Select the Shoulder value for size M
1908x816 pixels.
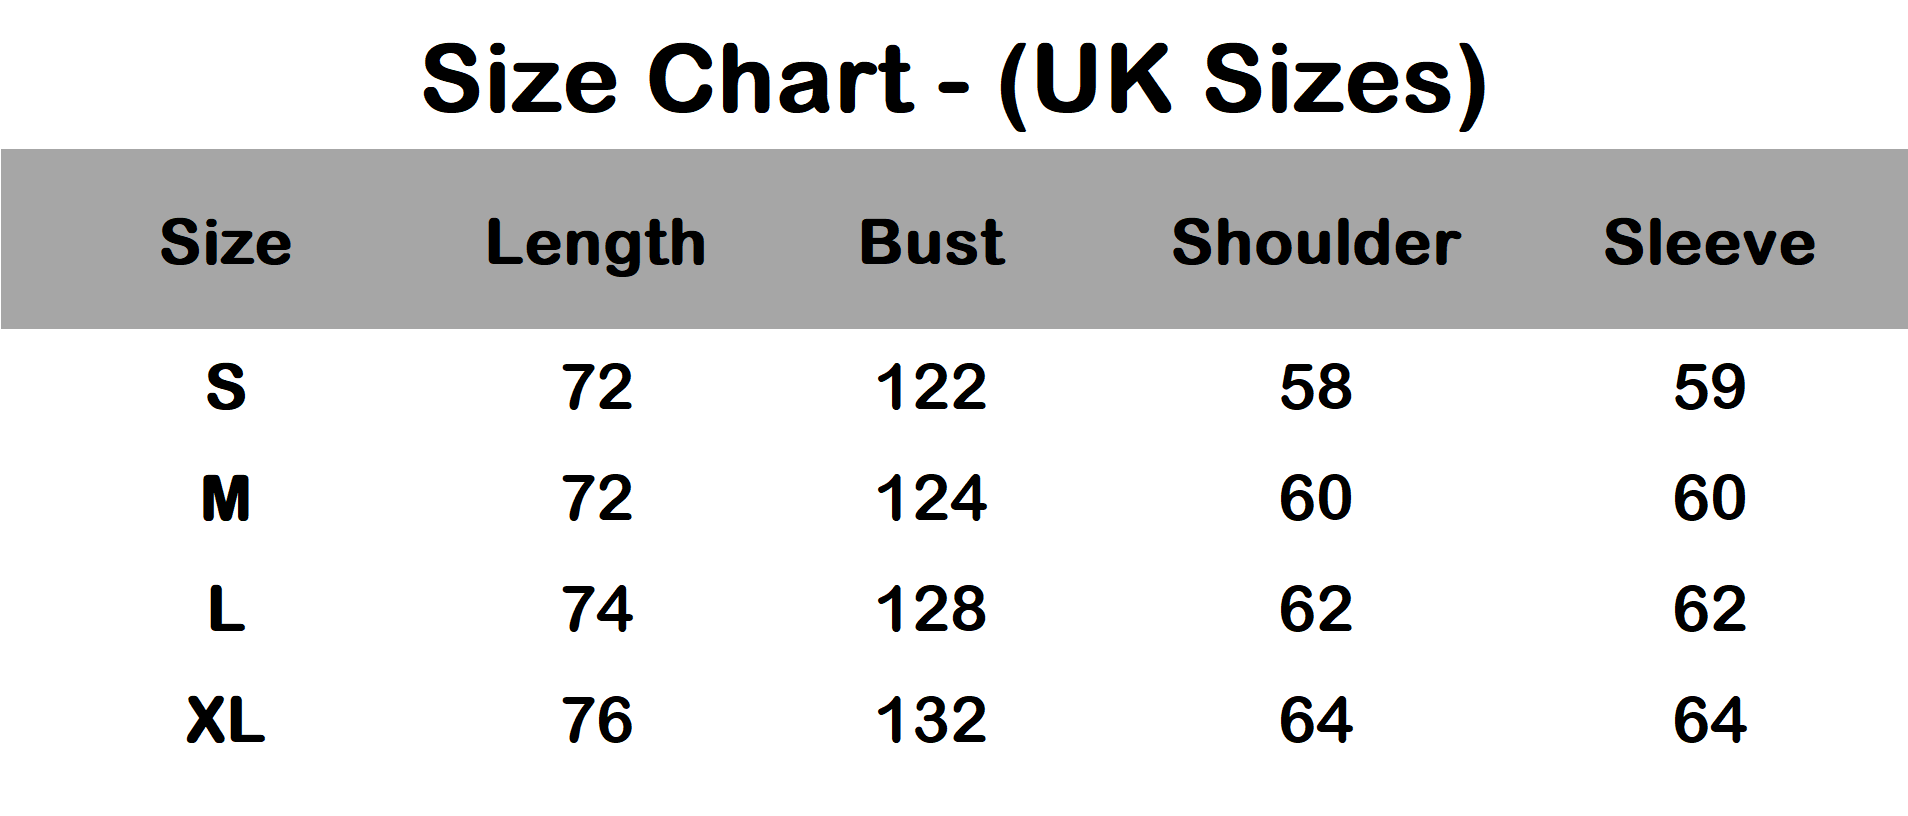[1316, 499]
